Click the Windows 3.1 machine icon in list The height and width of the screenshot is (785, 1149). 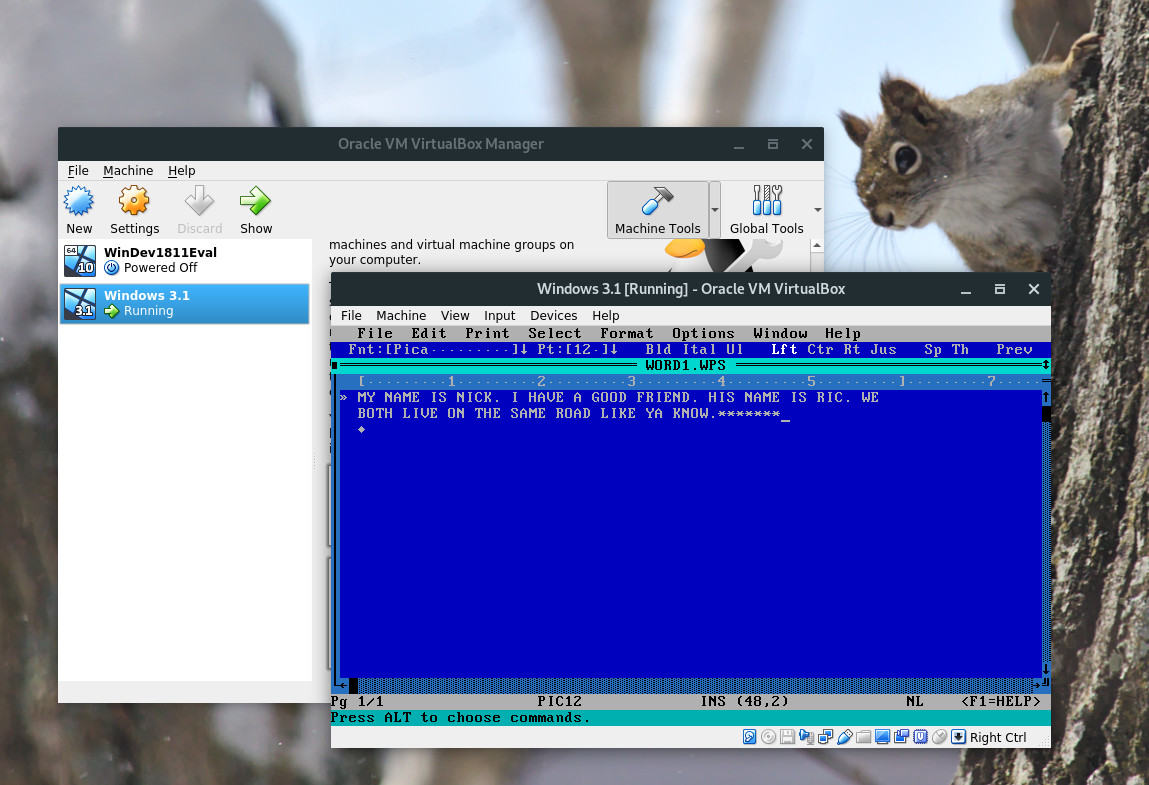pyautogui.click(x=80, y=303)
